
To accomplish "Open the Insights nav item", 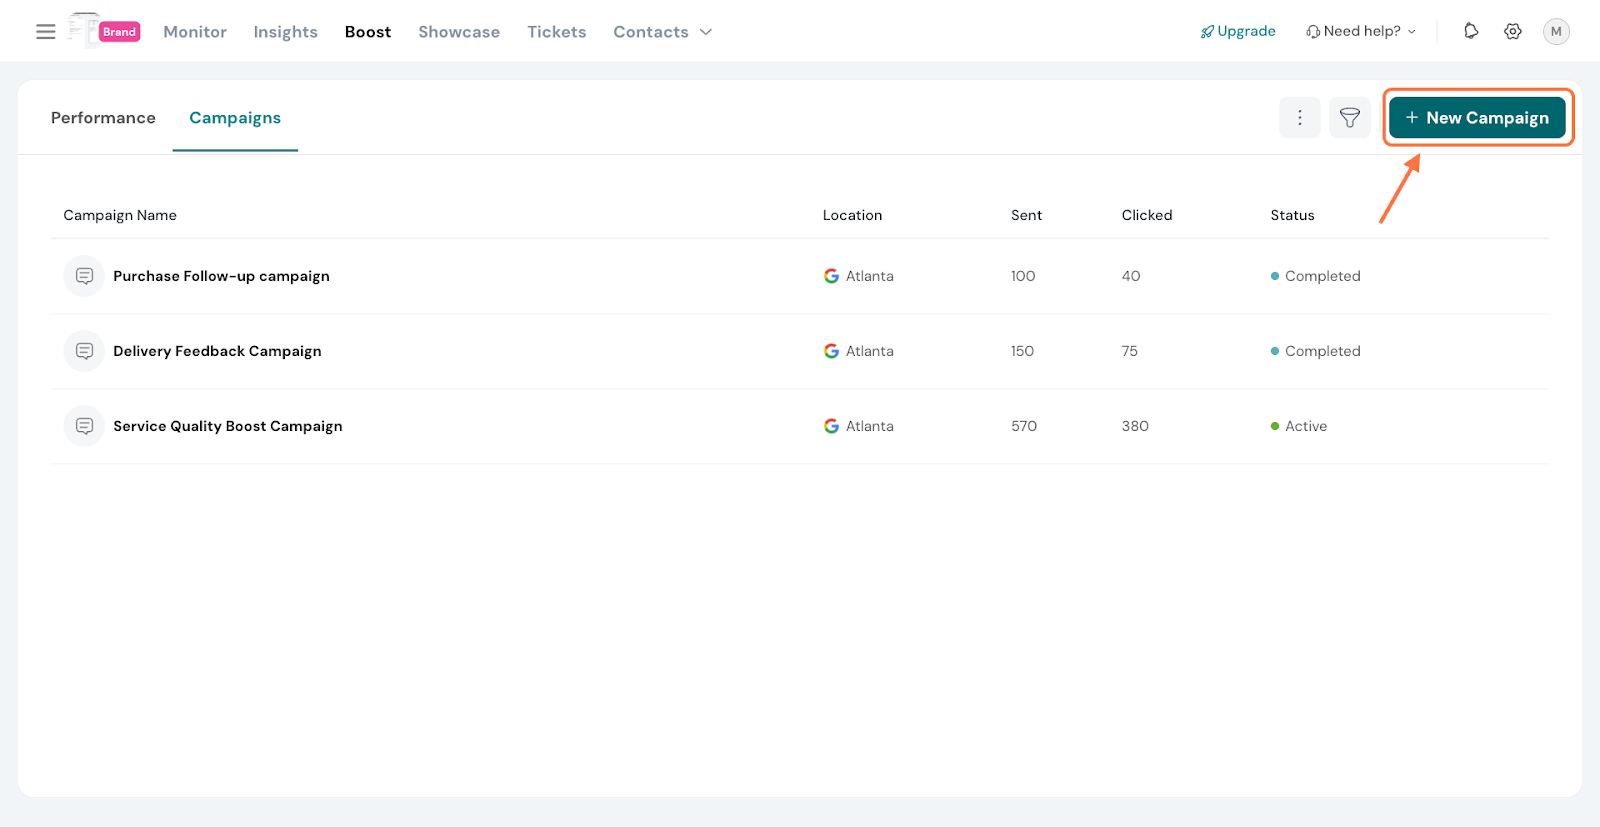I will 285,32.
